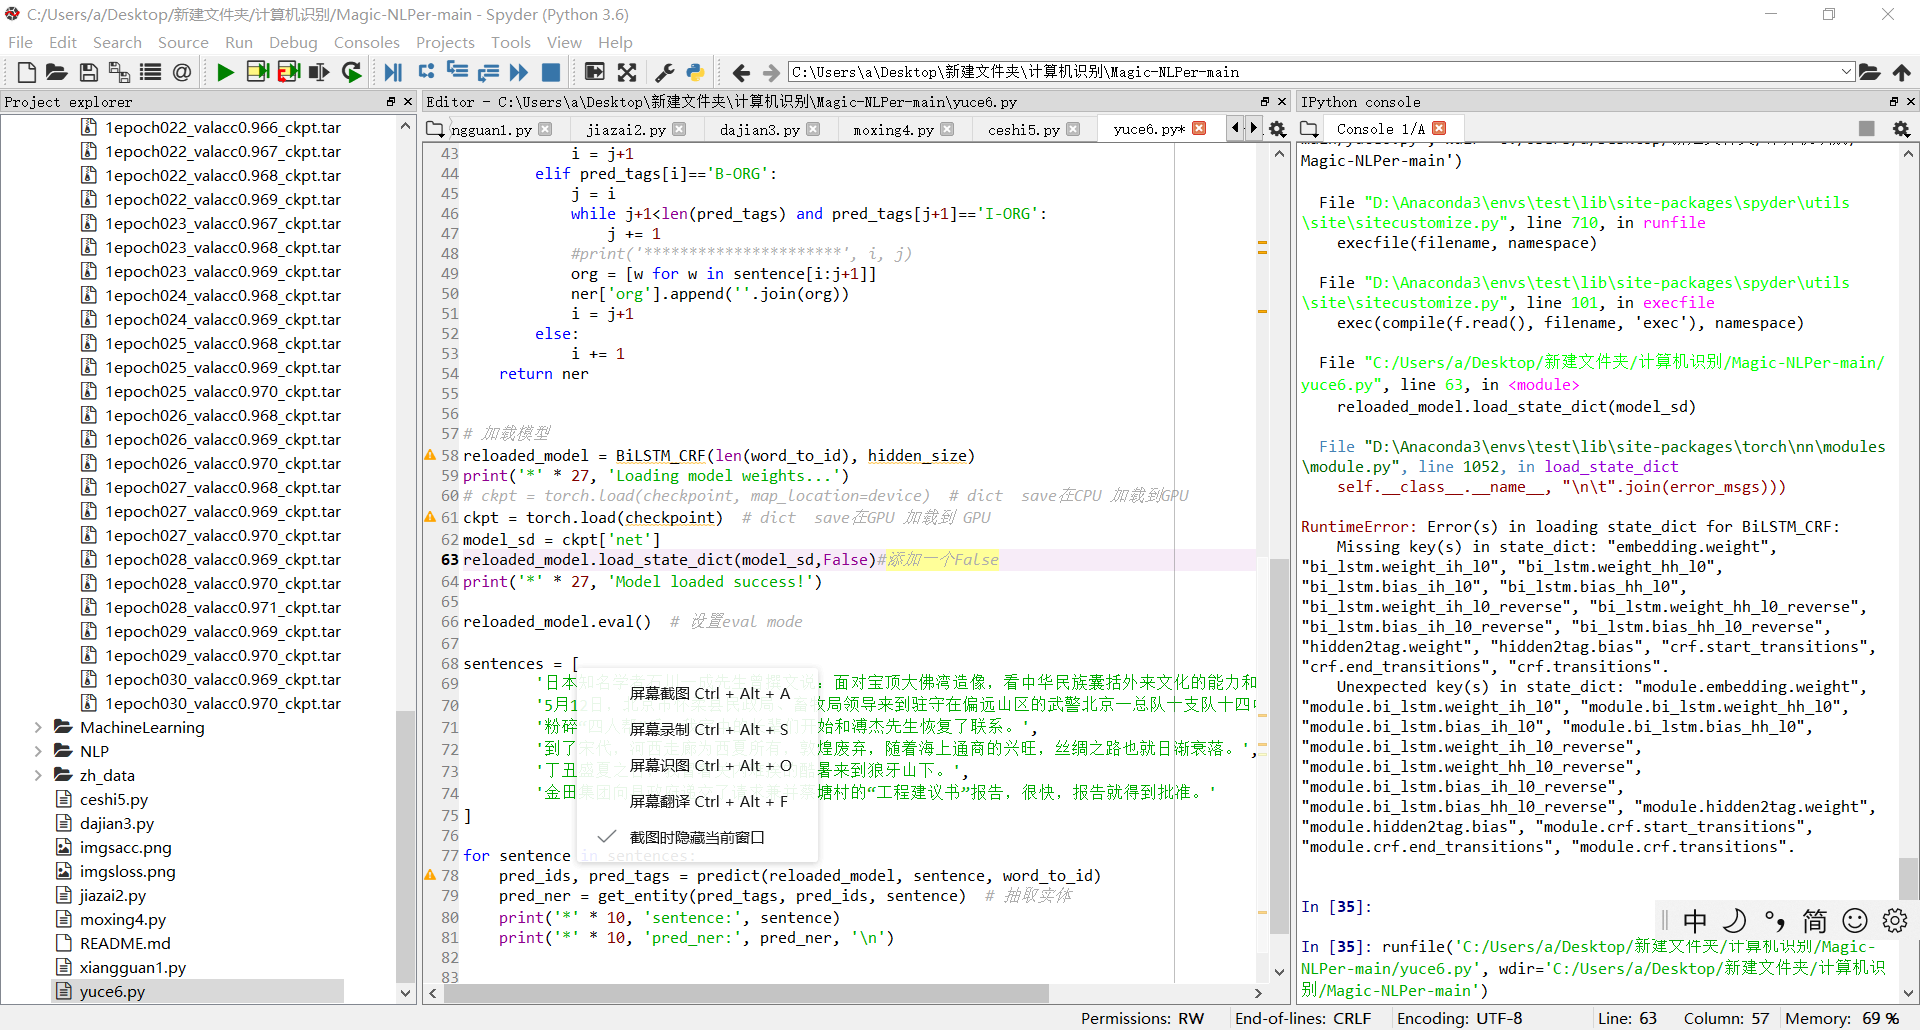The height and width of the screenshot is (1030, 1920).
Task: Close Console 1/A tab
Action: point(1439,129)
